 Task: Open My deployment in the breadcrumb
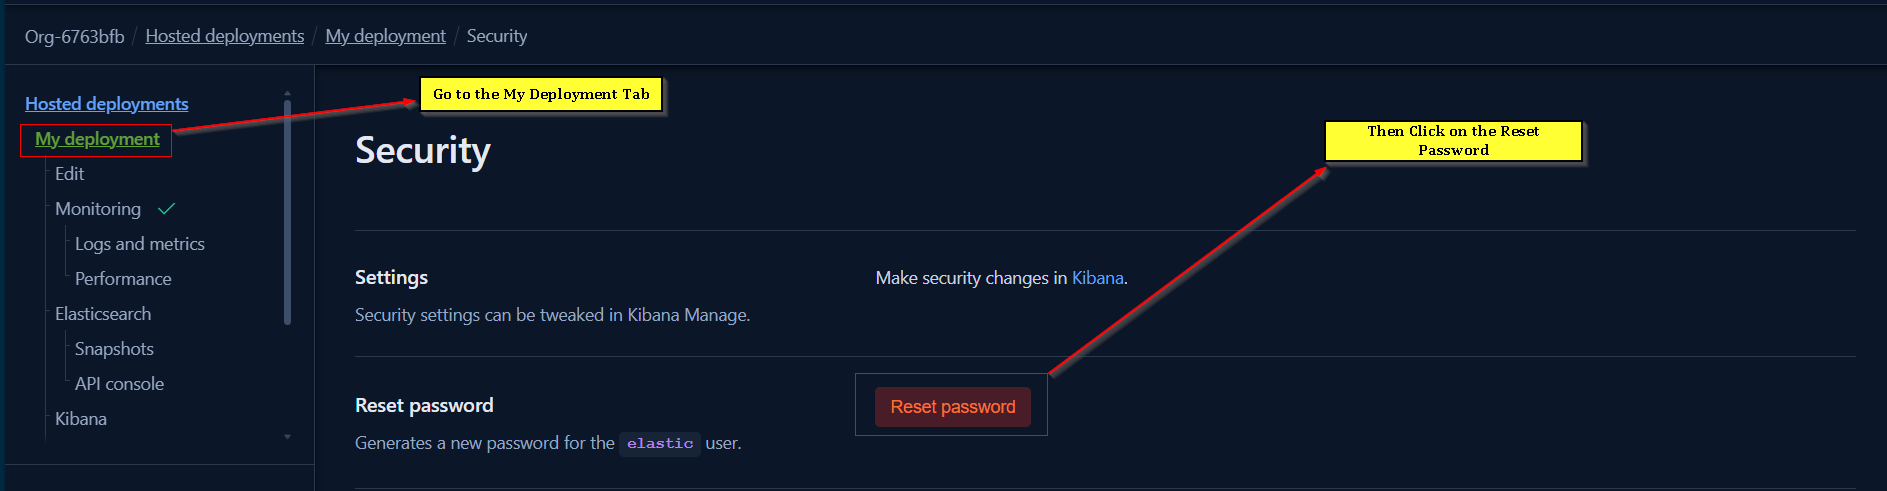click(385, 36)
